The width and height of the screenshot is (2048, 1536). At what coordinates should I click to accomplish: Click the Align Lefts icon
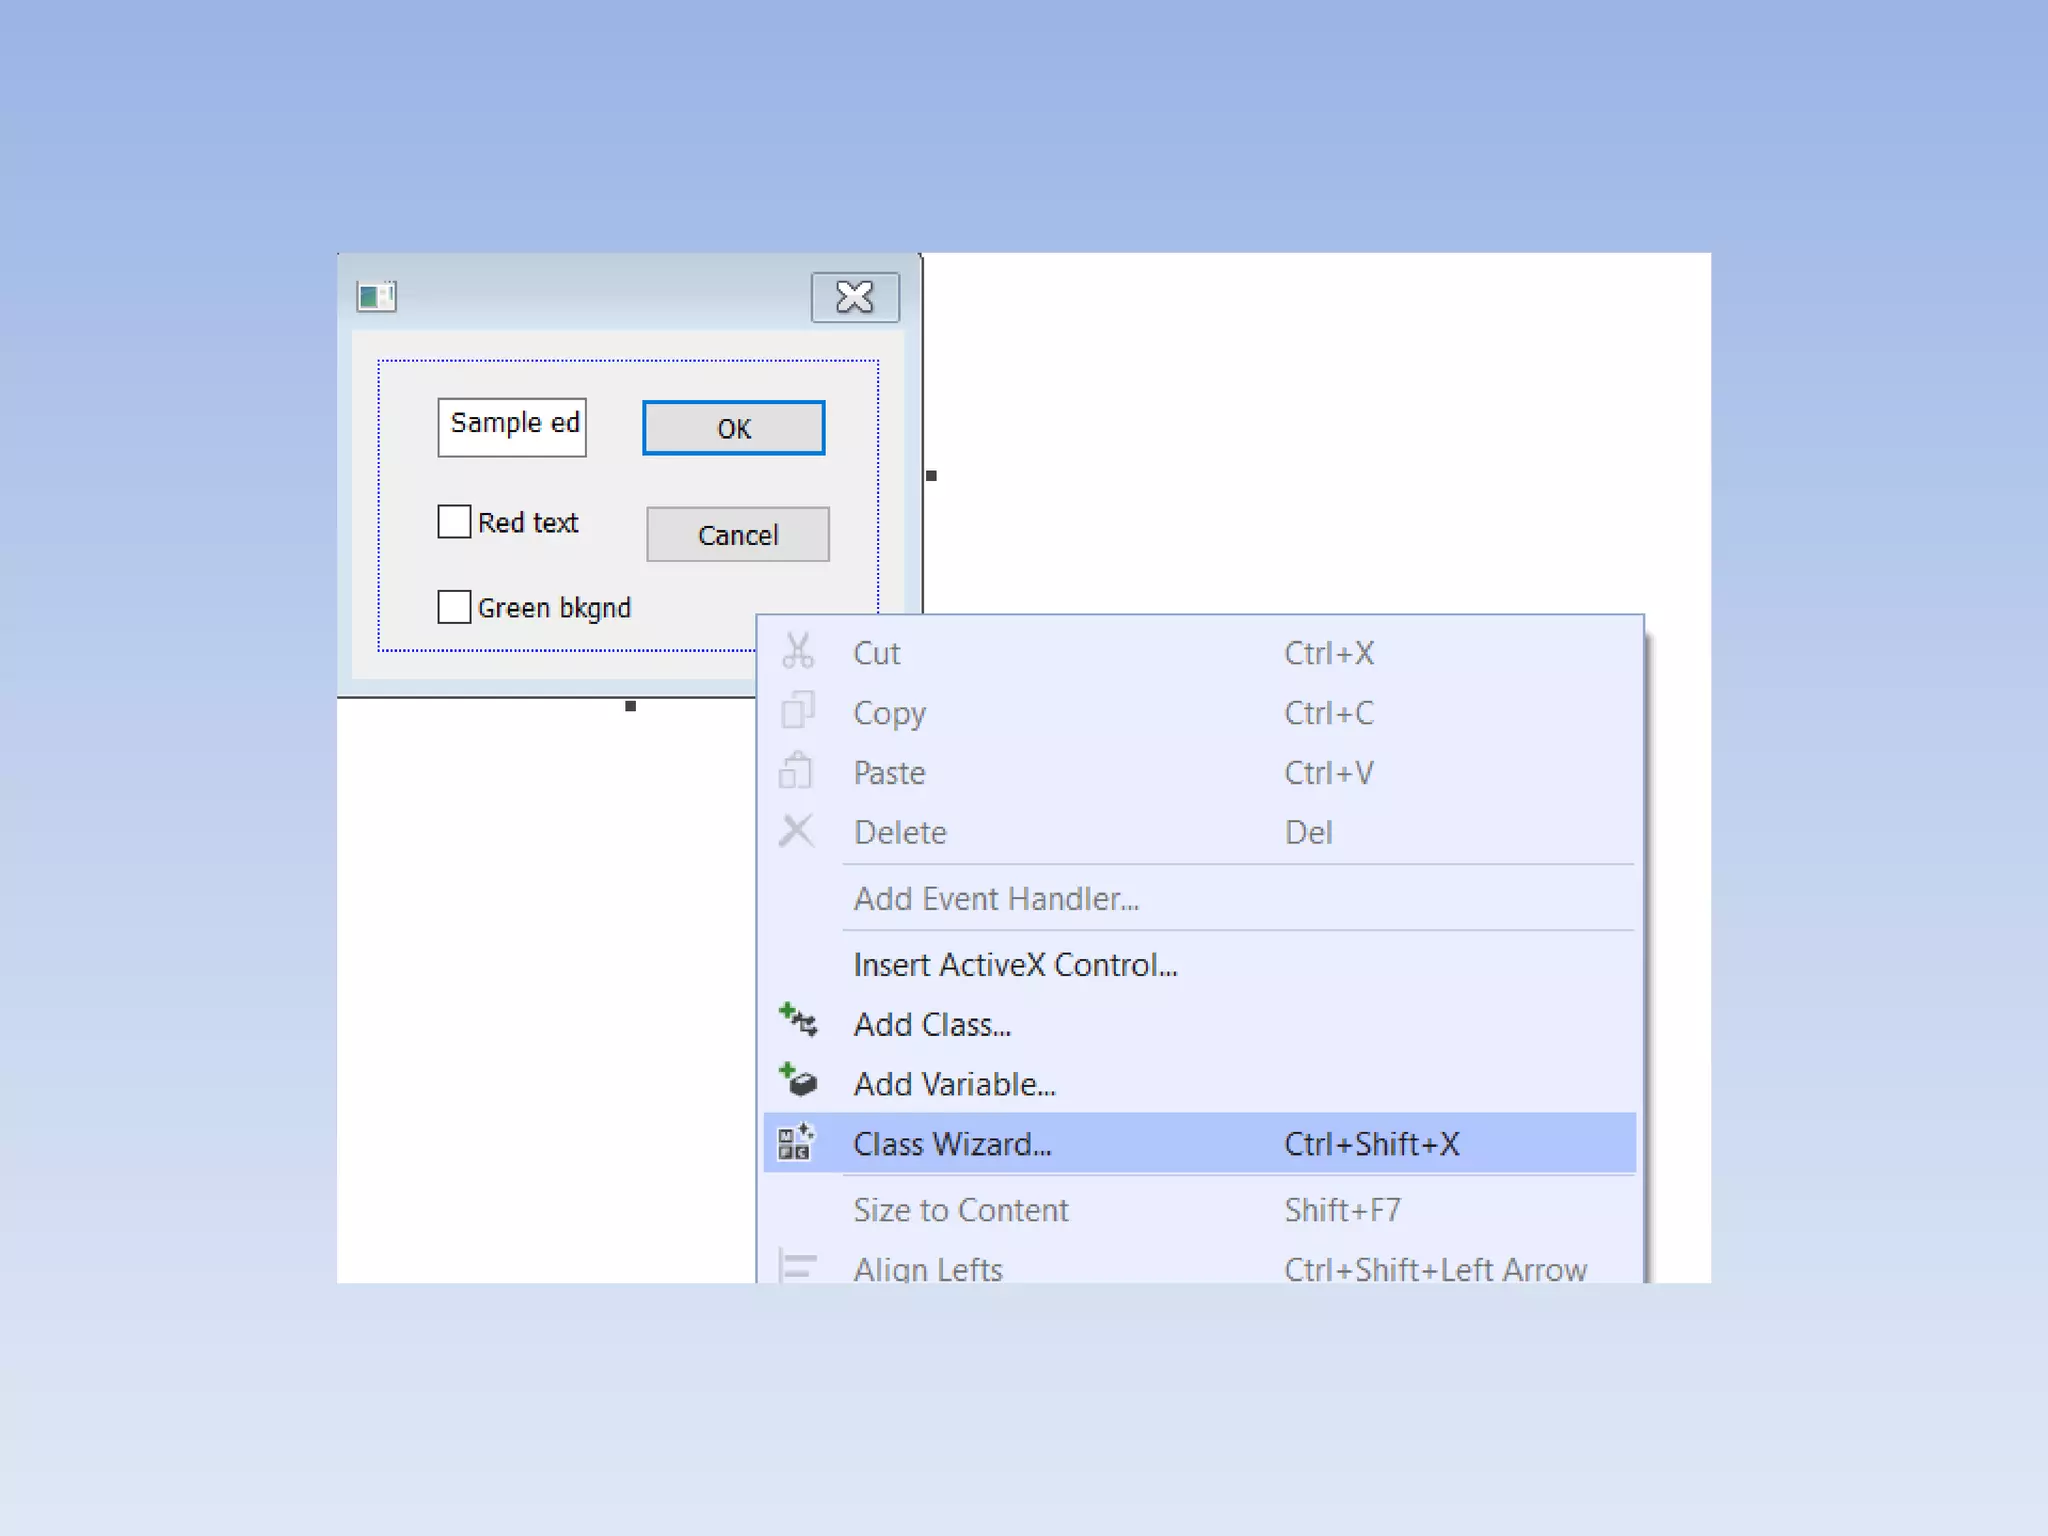[797, 1267]
